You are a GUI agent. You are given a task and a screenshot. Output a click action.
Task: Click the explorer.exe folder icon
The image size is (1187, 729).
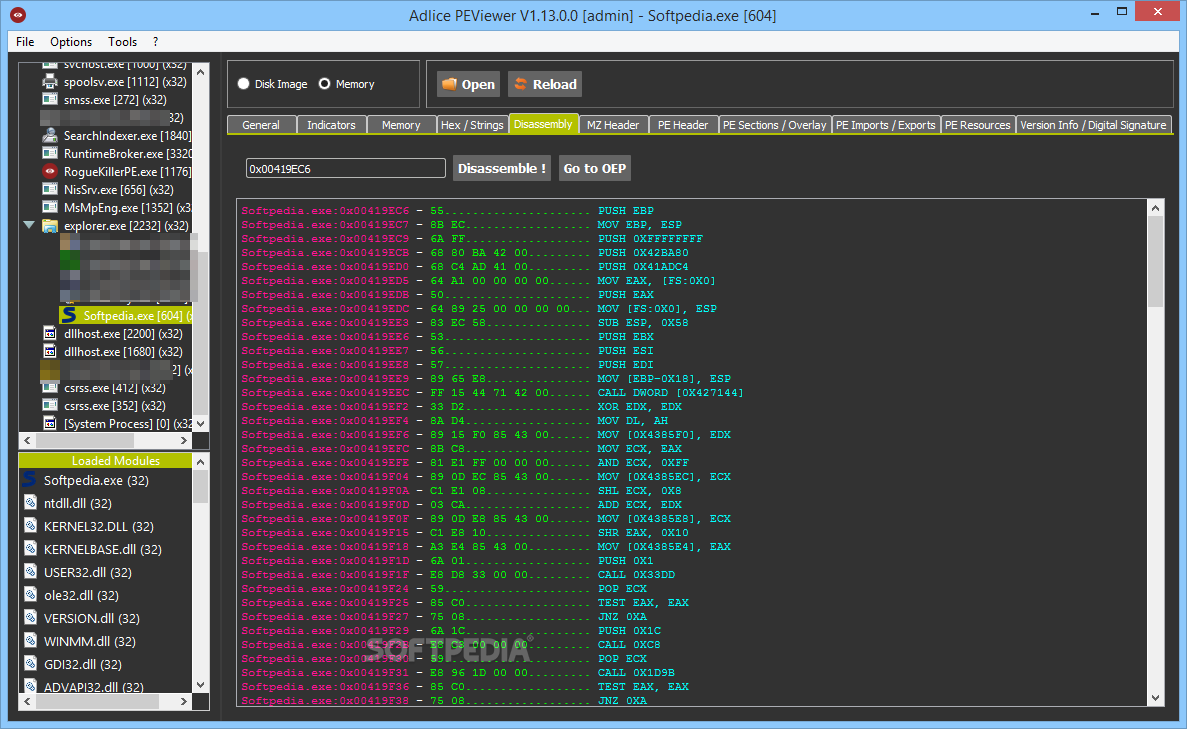pos(50,226)
